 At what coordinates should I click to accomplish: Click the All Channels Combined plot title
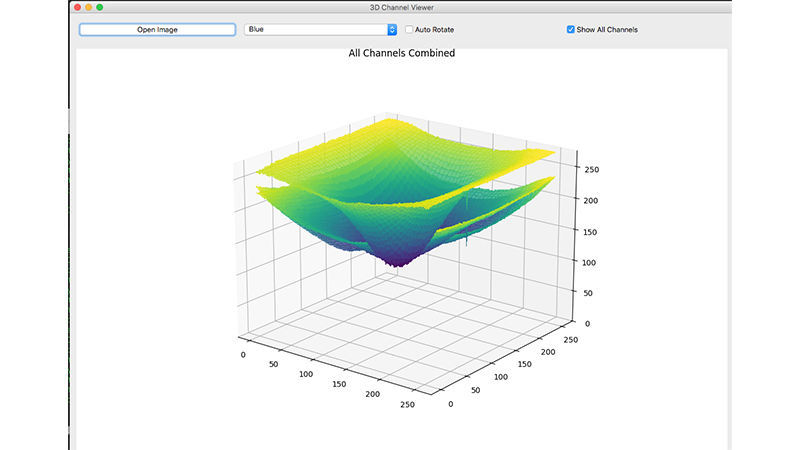click(x=402, y=53)
